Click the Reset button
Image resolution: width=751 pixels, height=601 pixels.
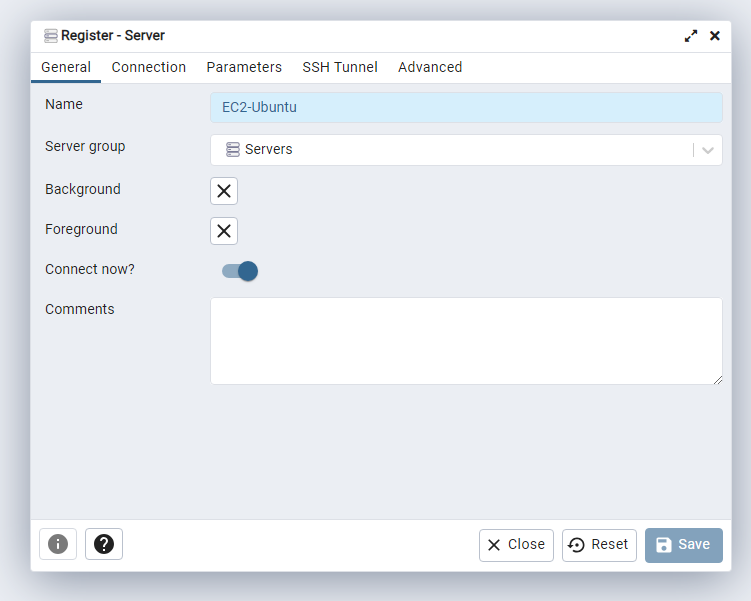coord(599,545)
